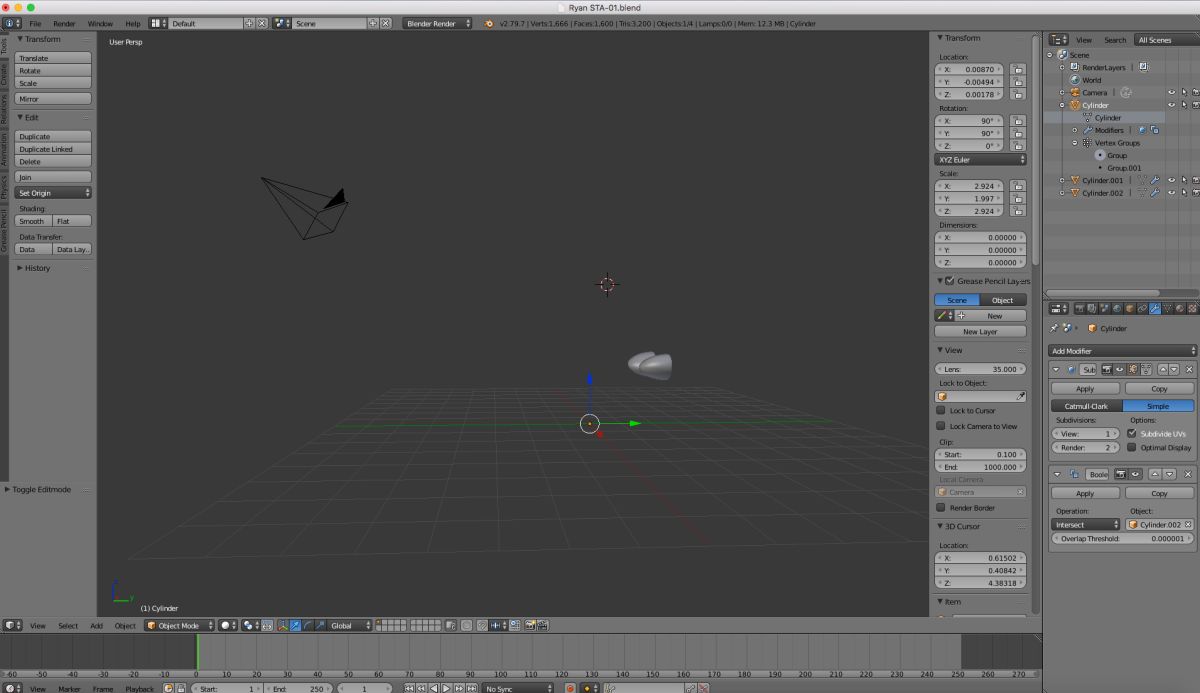1200x693 pixels.
Task: Move Boolean modifier up
Action: pyautogui.click(x=1155, y=474)
